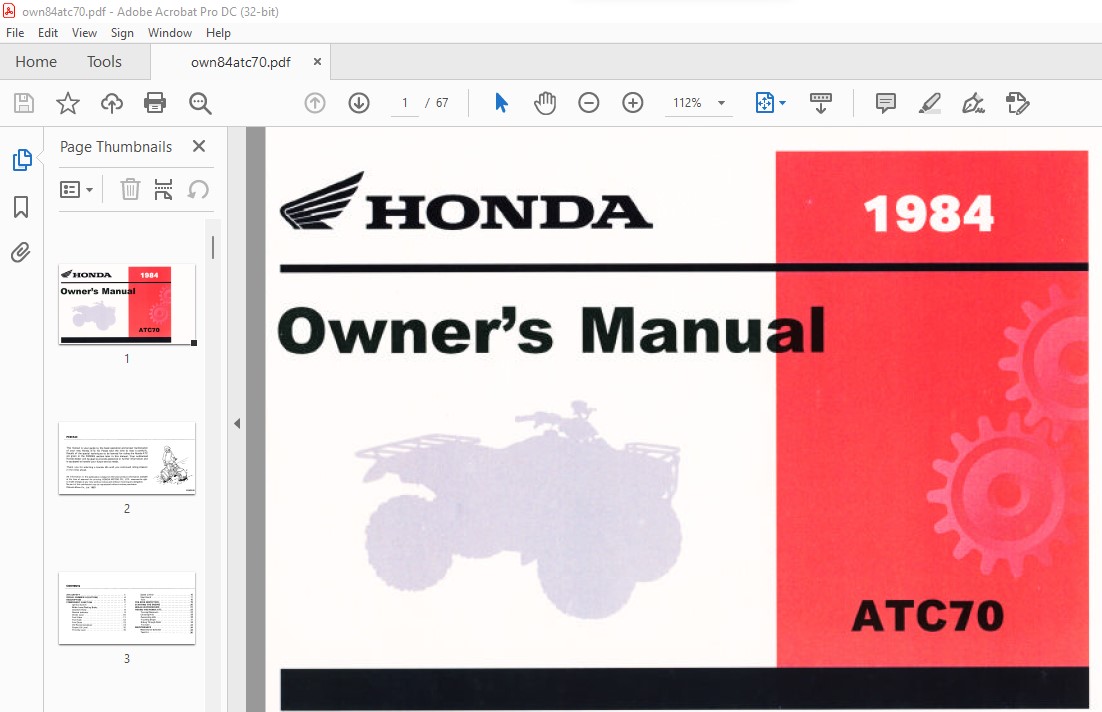The image size is (1102, 712).
Task: Open the Find text magnifier icon
Action: click(x=200, y=103)
